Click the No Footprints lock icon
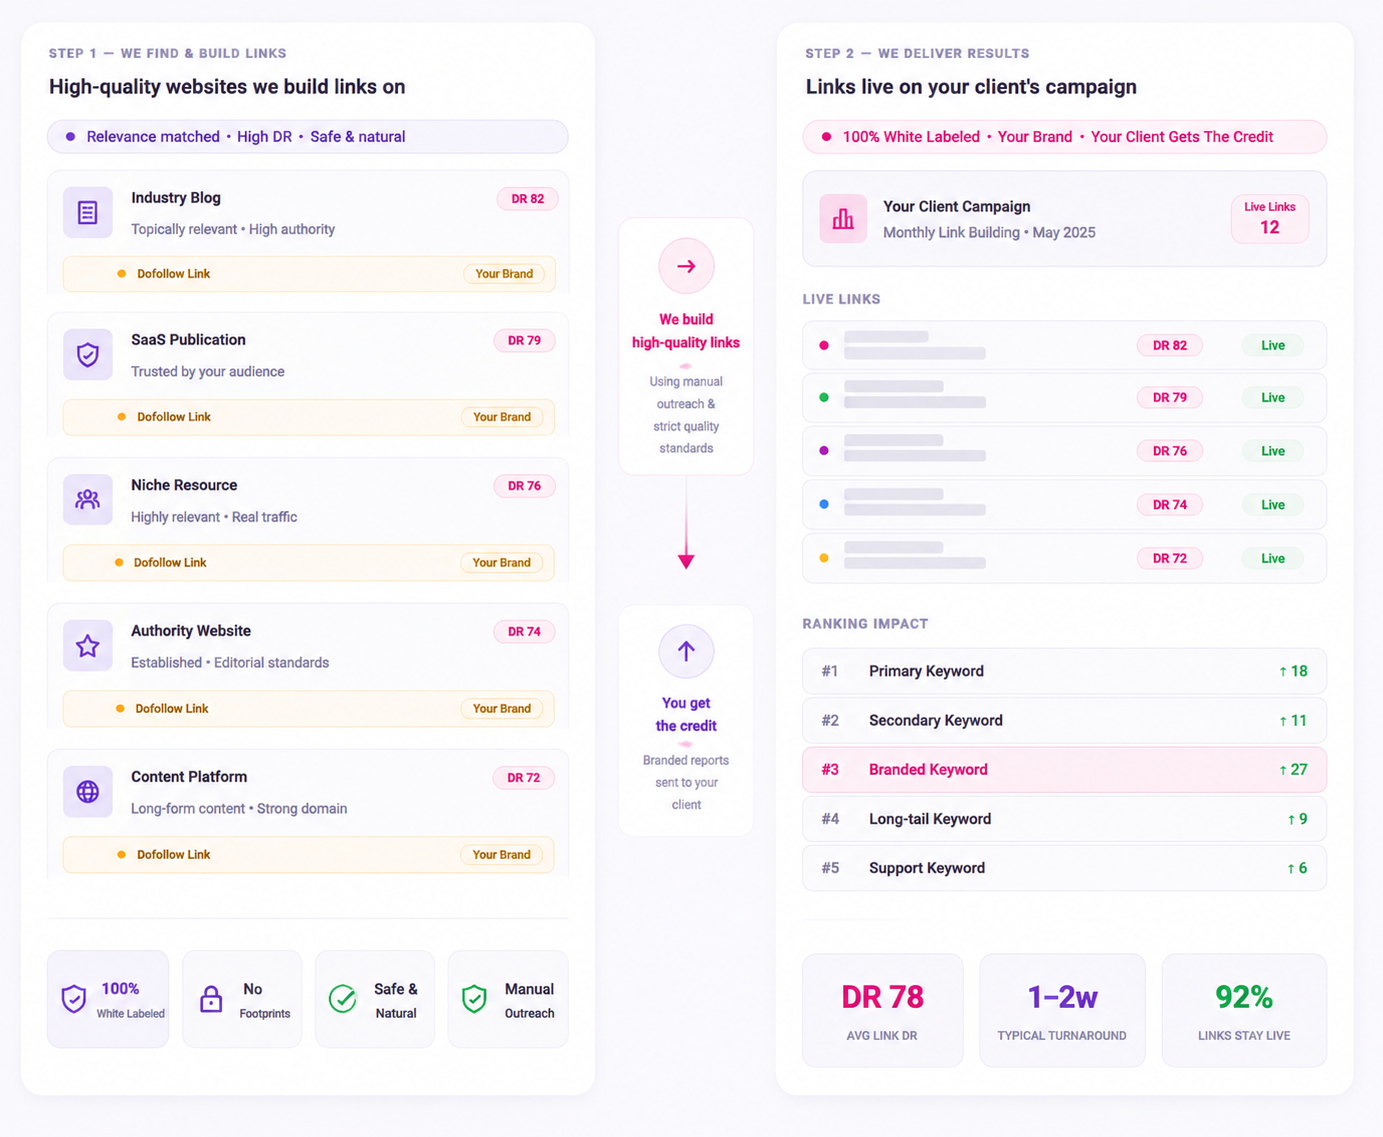Screen dimensions: 1383x1137 pyautogui.click(x=211, y=999)
